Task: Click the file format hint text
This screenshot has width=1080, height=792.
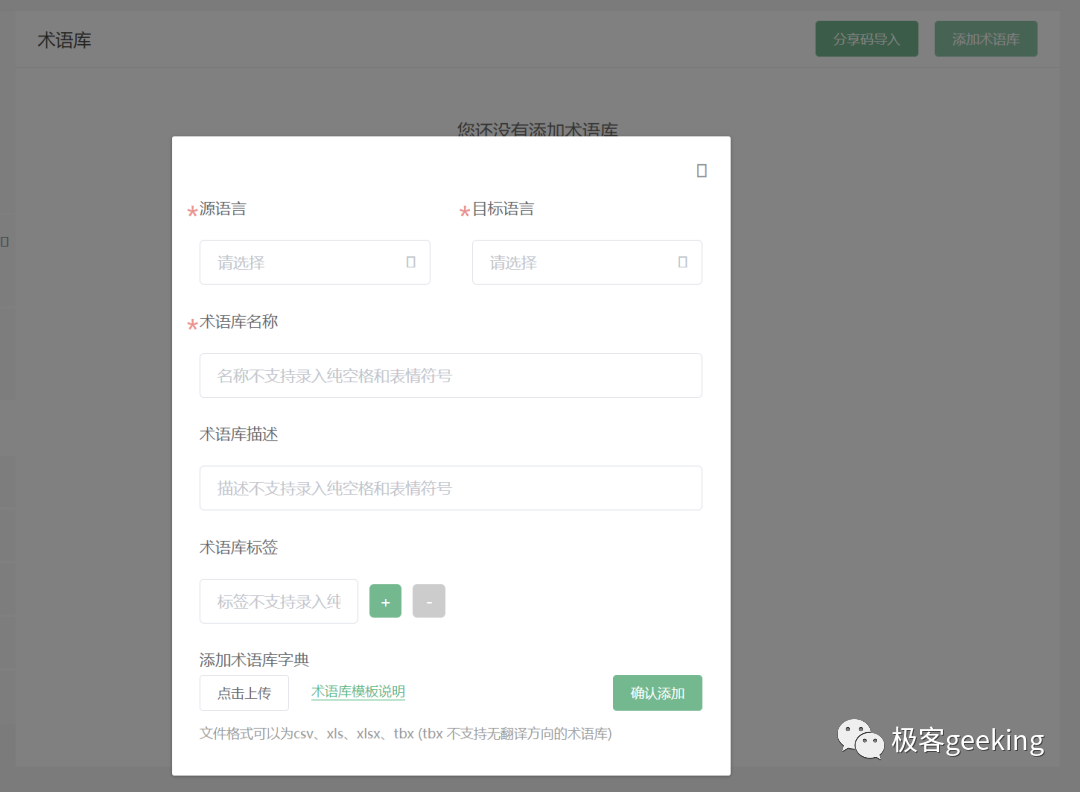Action: point(405,733)
